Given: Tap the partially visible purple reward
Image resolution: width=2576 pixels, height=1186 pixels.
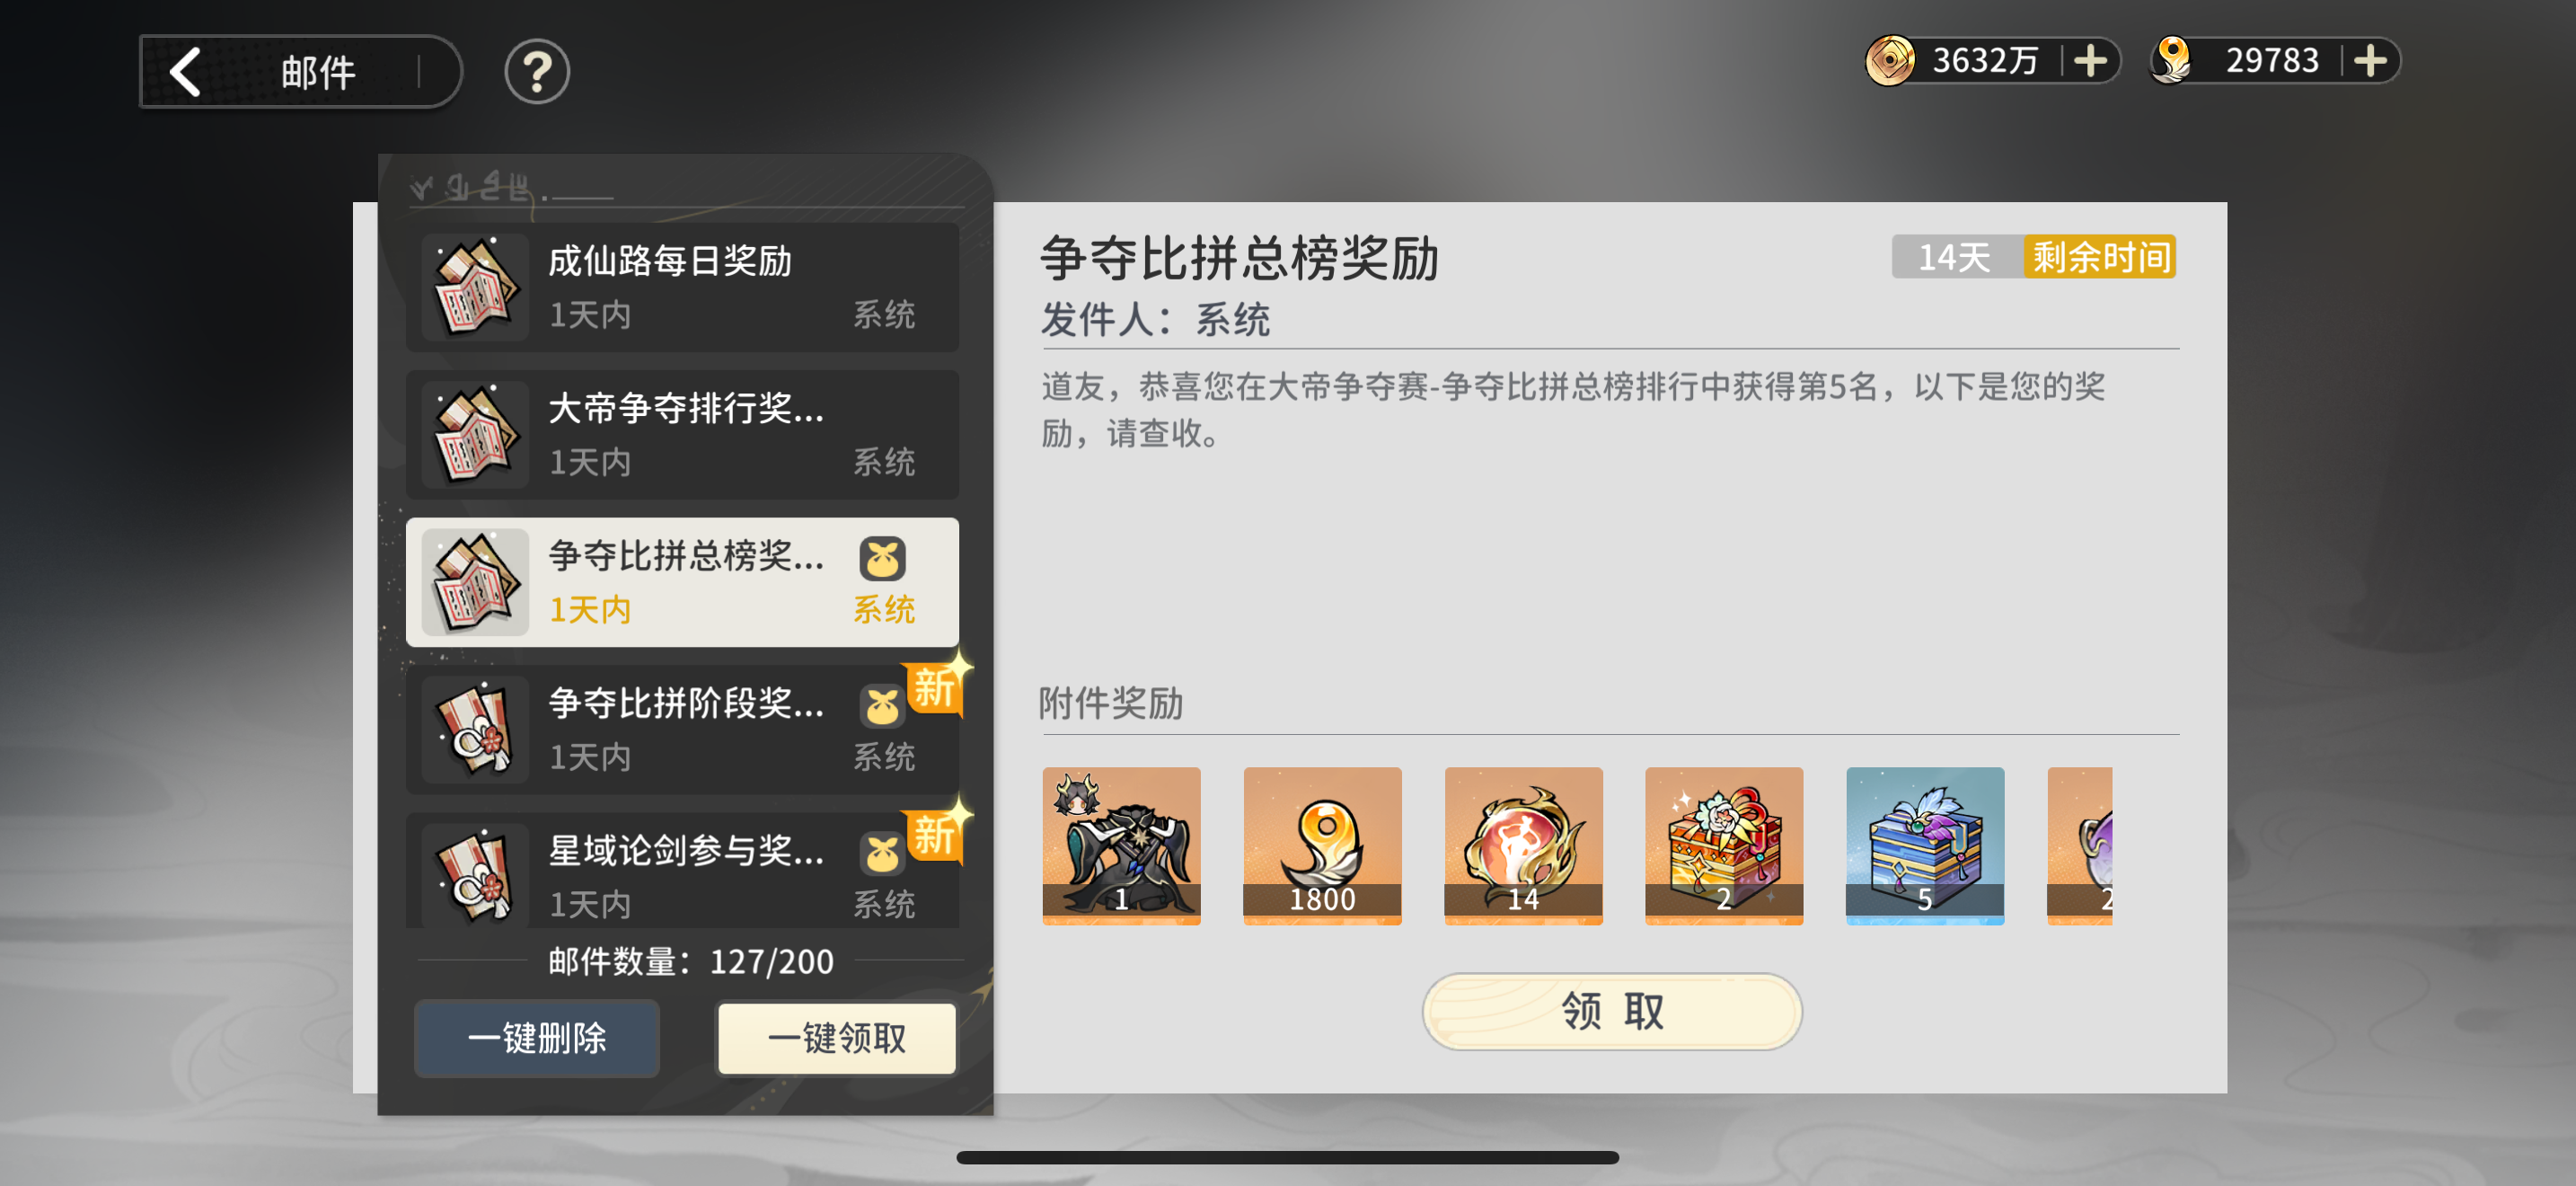Looking at the screenshot, I should click(x=2080, y=845).
